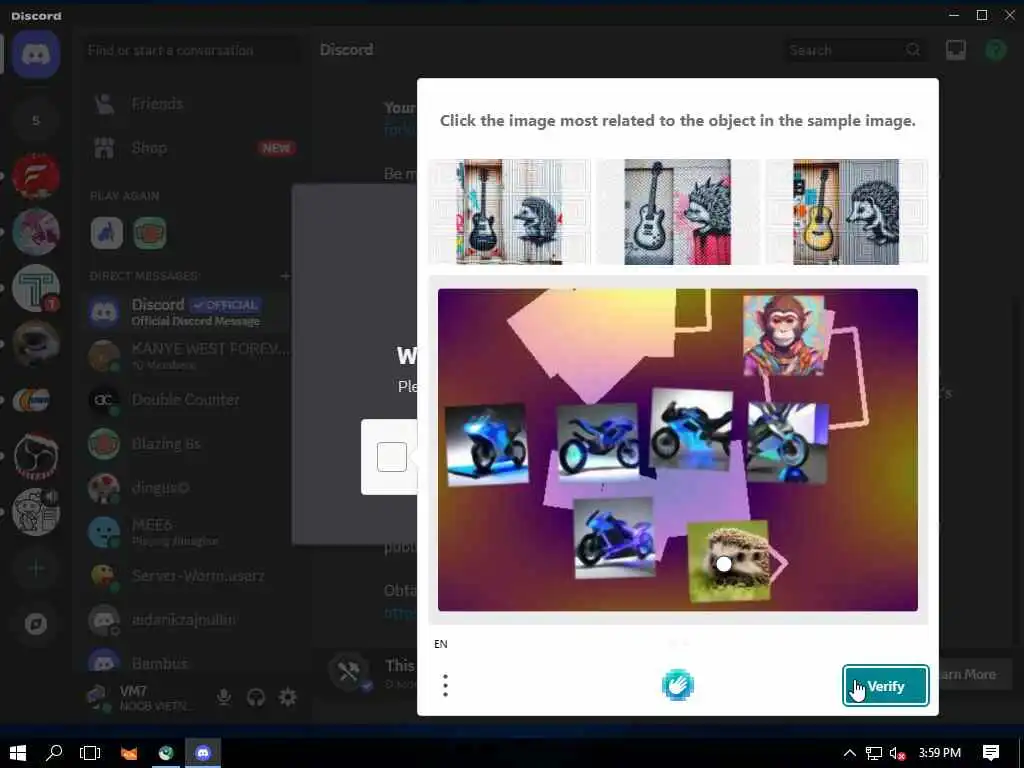
Task: Launch first Play Again activity icon
Action: (106, 233)
